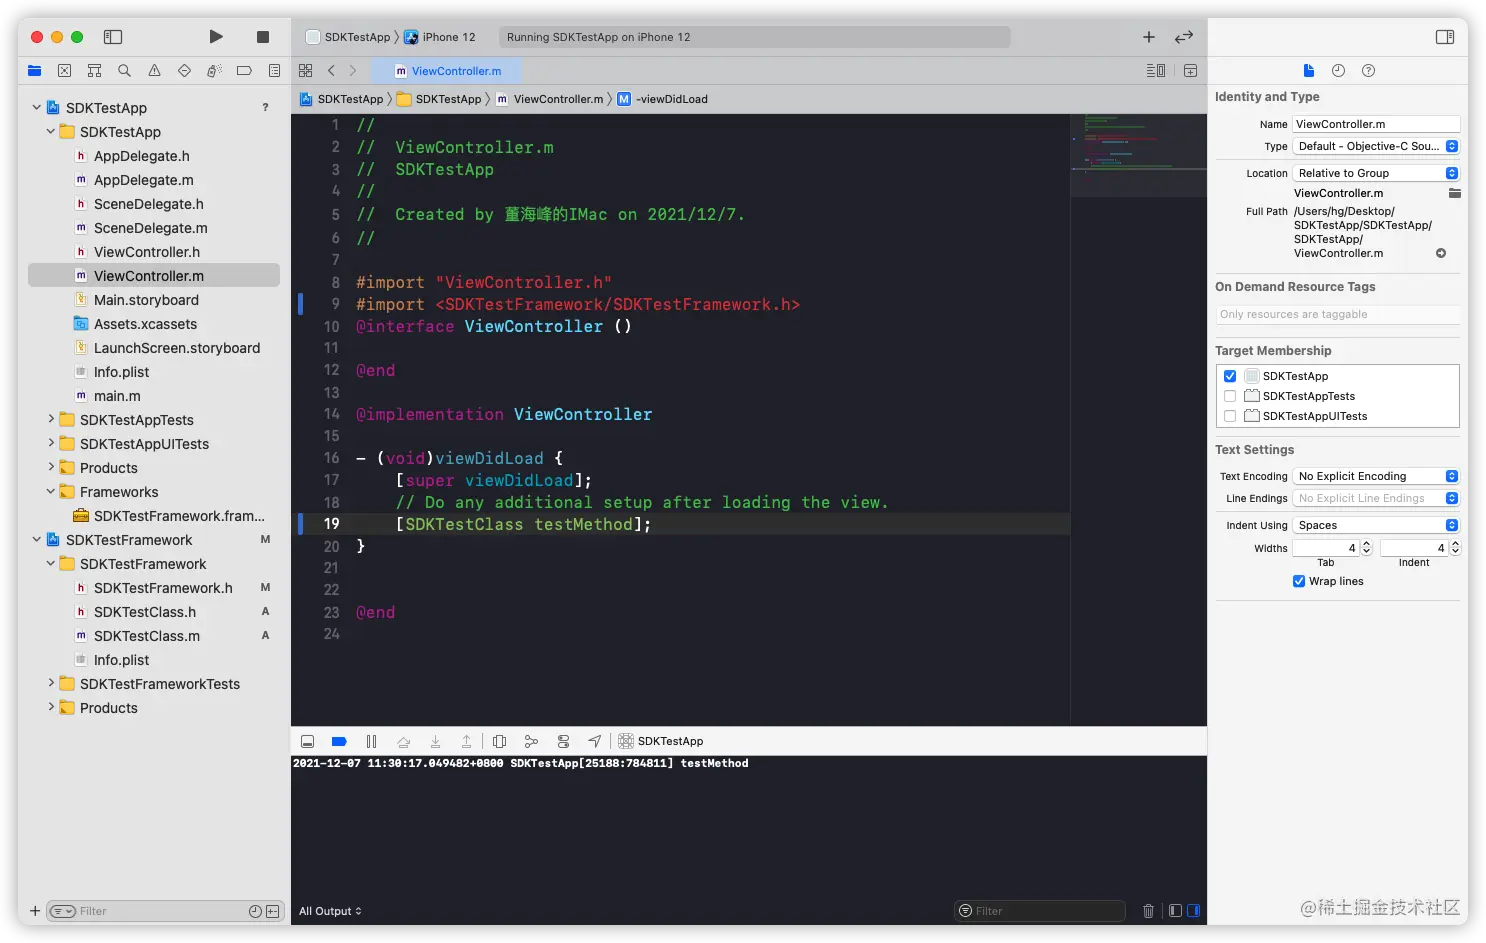1486x943 pixels.
Task: Hide the inspector panel via the toolbar icon
Action: pyautogui.click(x=1445, y=37)
